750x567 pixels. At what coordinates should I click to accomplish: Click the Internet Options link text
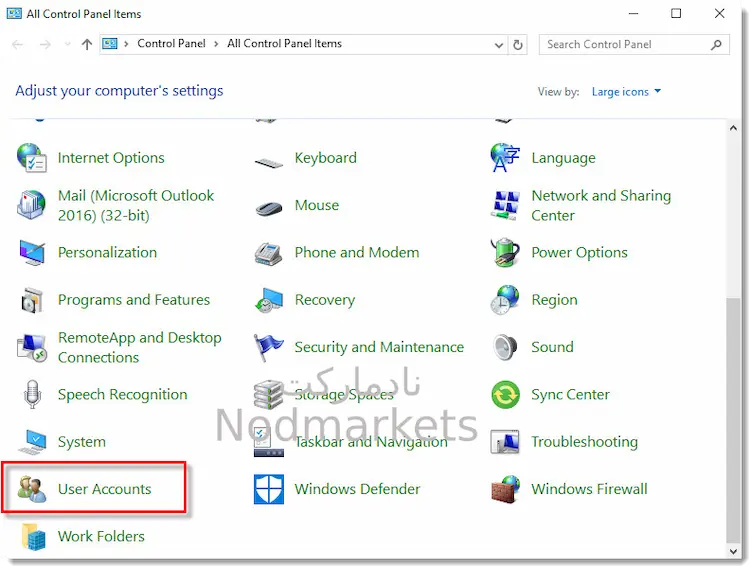(111, 158)
